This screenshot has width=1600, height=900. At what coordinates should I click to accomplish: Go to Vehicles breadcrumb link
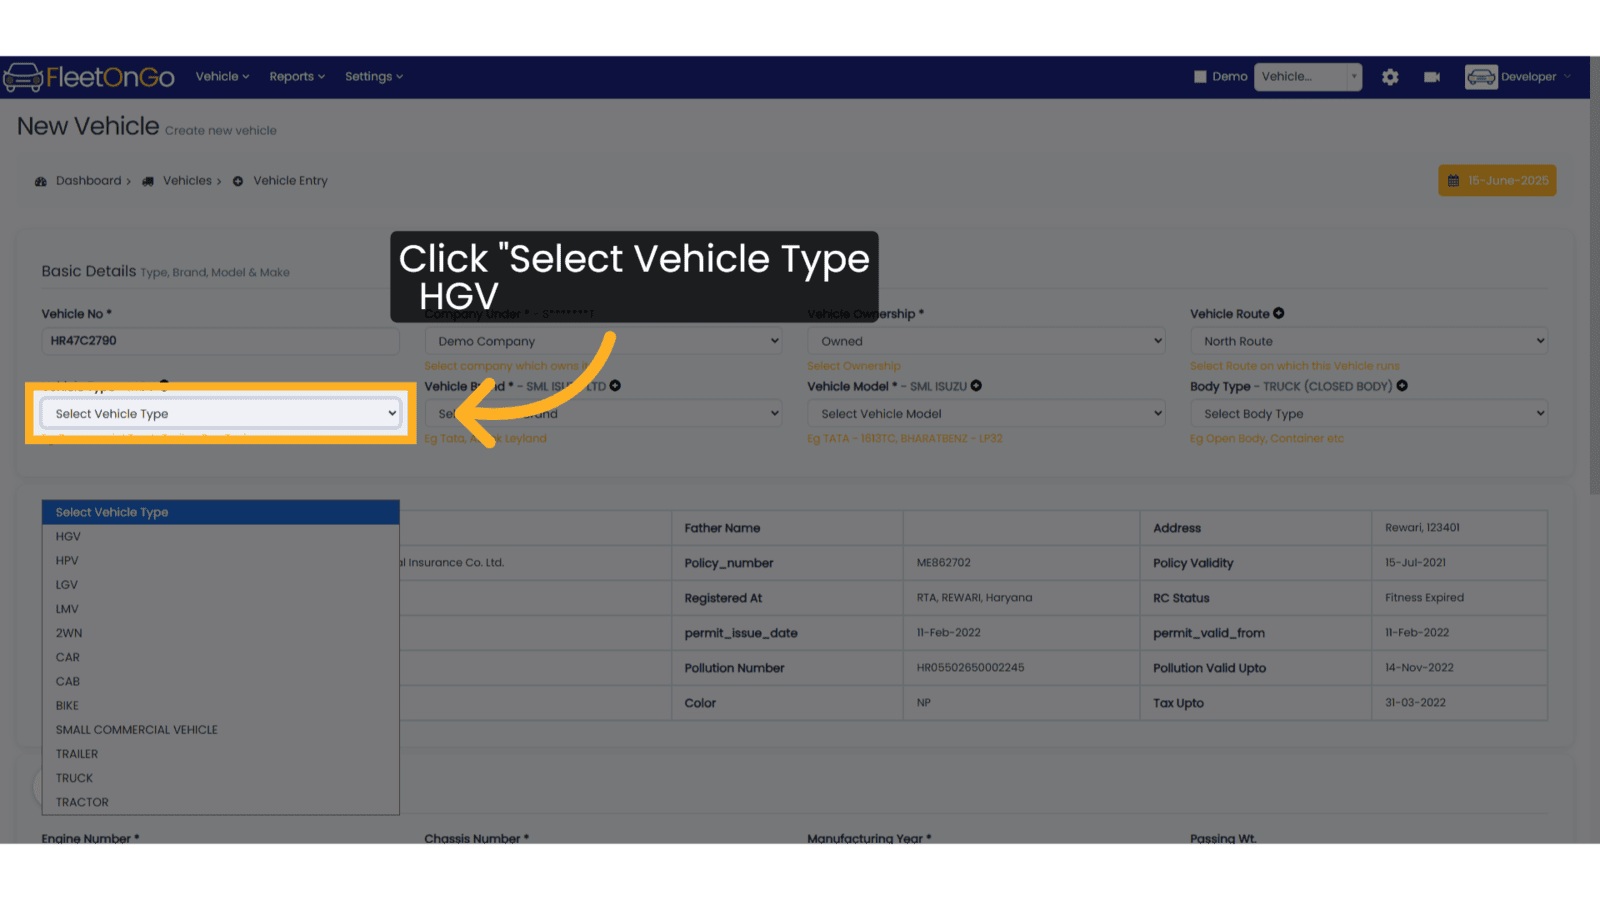tap(187, 181)
